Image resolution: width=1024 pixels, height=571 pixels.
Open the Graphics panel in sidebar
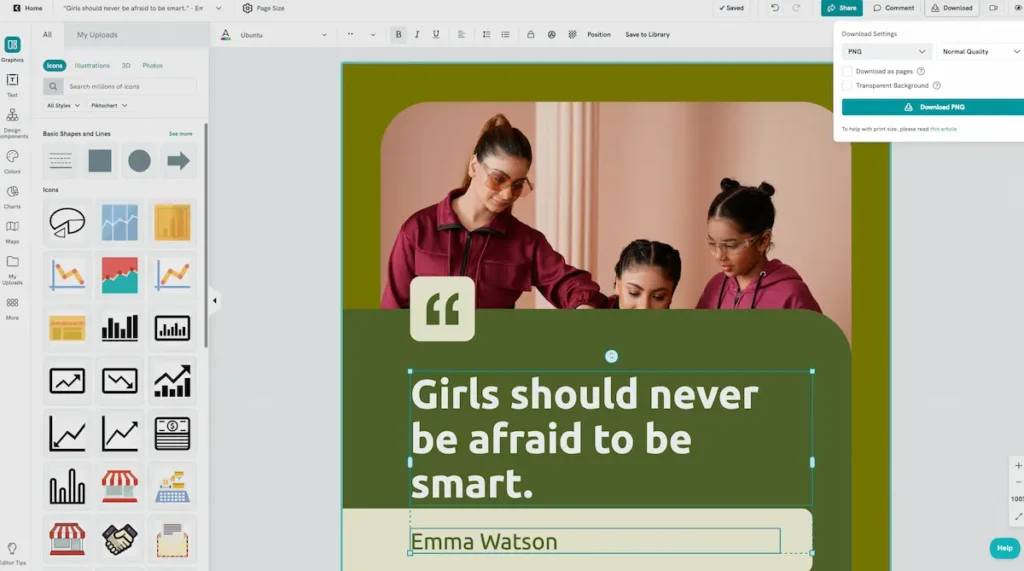[12, 49]
